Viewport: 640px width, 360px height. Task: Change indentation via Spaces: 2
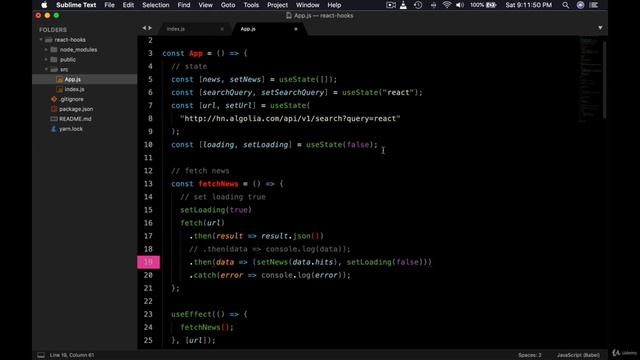[x=530, y=355]
